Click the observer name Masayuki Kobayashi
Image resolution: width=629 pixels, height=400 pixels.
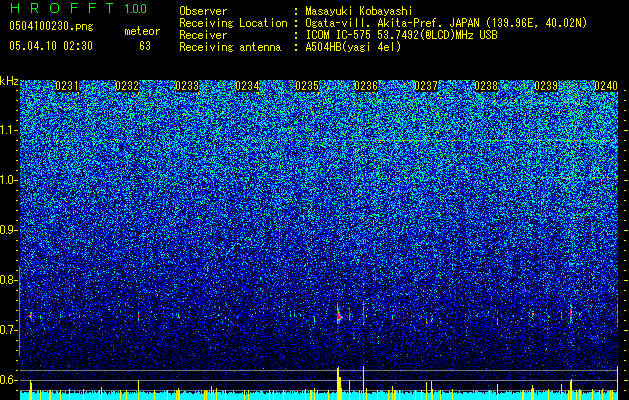pos(358,11)
